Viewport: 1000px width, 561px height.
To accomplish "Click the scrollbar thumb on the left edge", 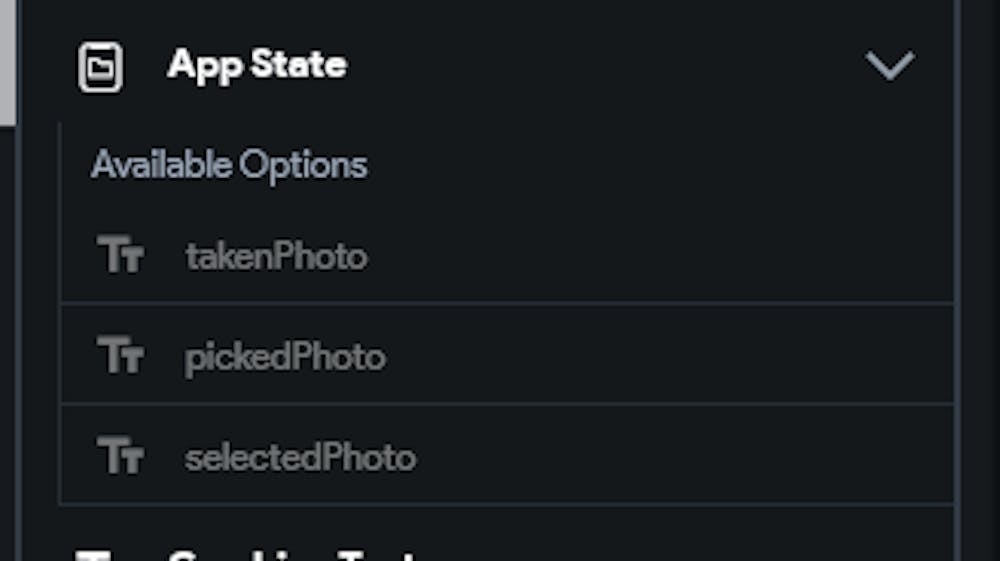I will 7,60.
